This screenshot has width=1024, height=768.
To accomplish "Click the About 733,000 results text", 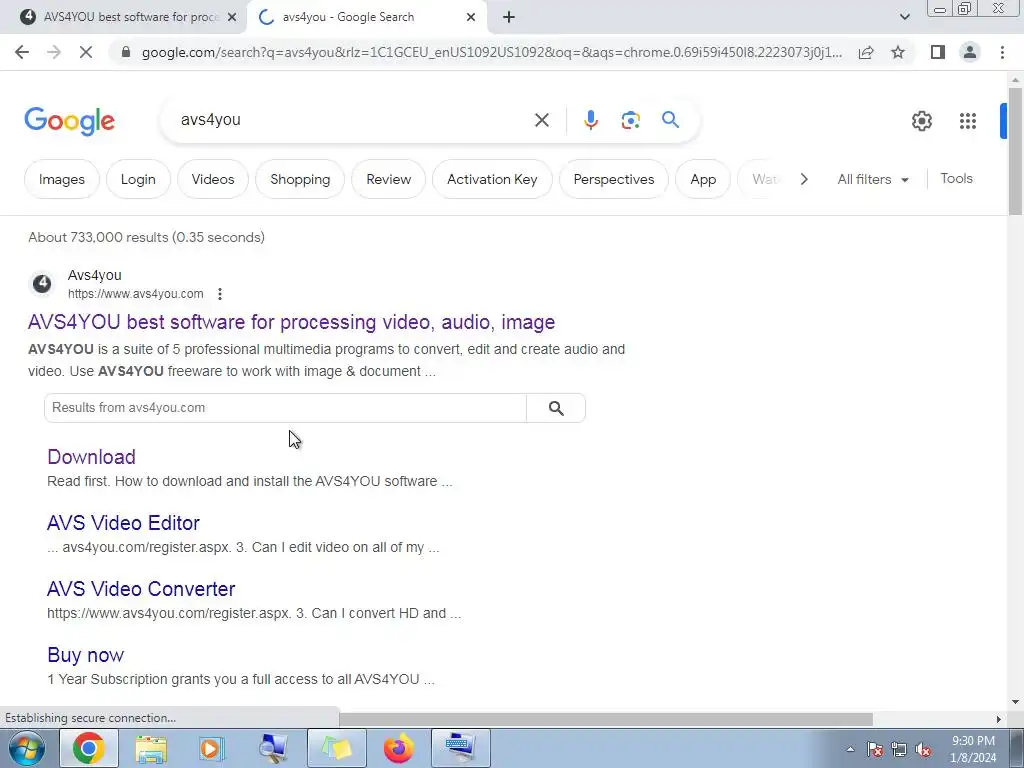I will (146, 237).
